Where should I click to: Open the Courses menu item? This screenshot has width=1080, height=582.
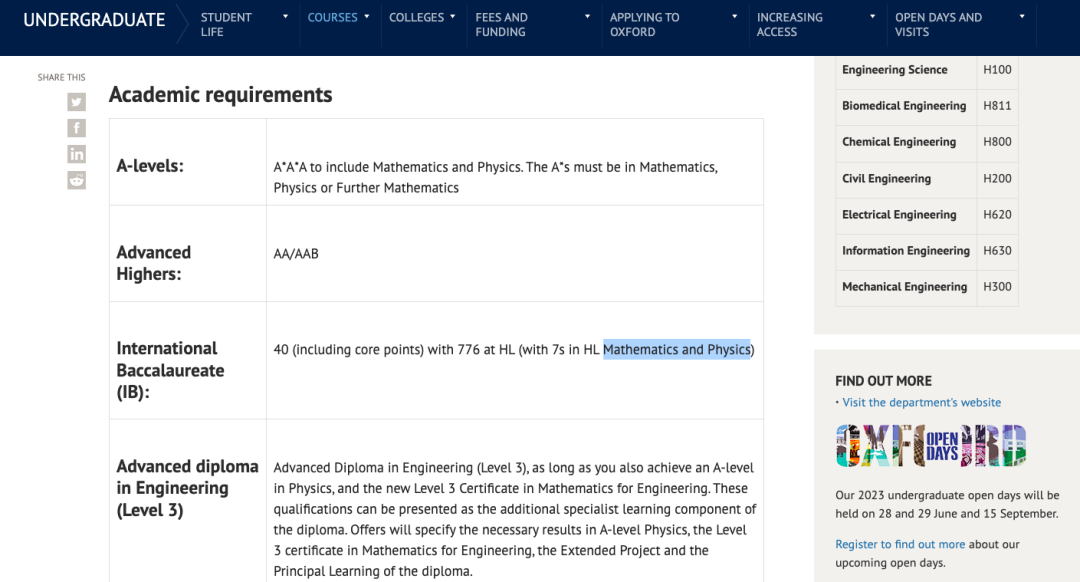pyautogui.click(x=332, y=17)
